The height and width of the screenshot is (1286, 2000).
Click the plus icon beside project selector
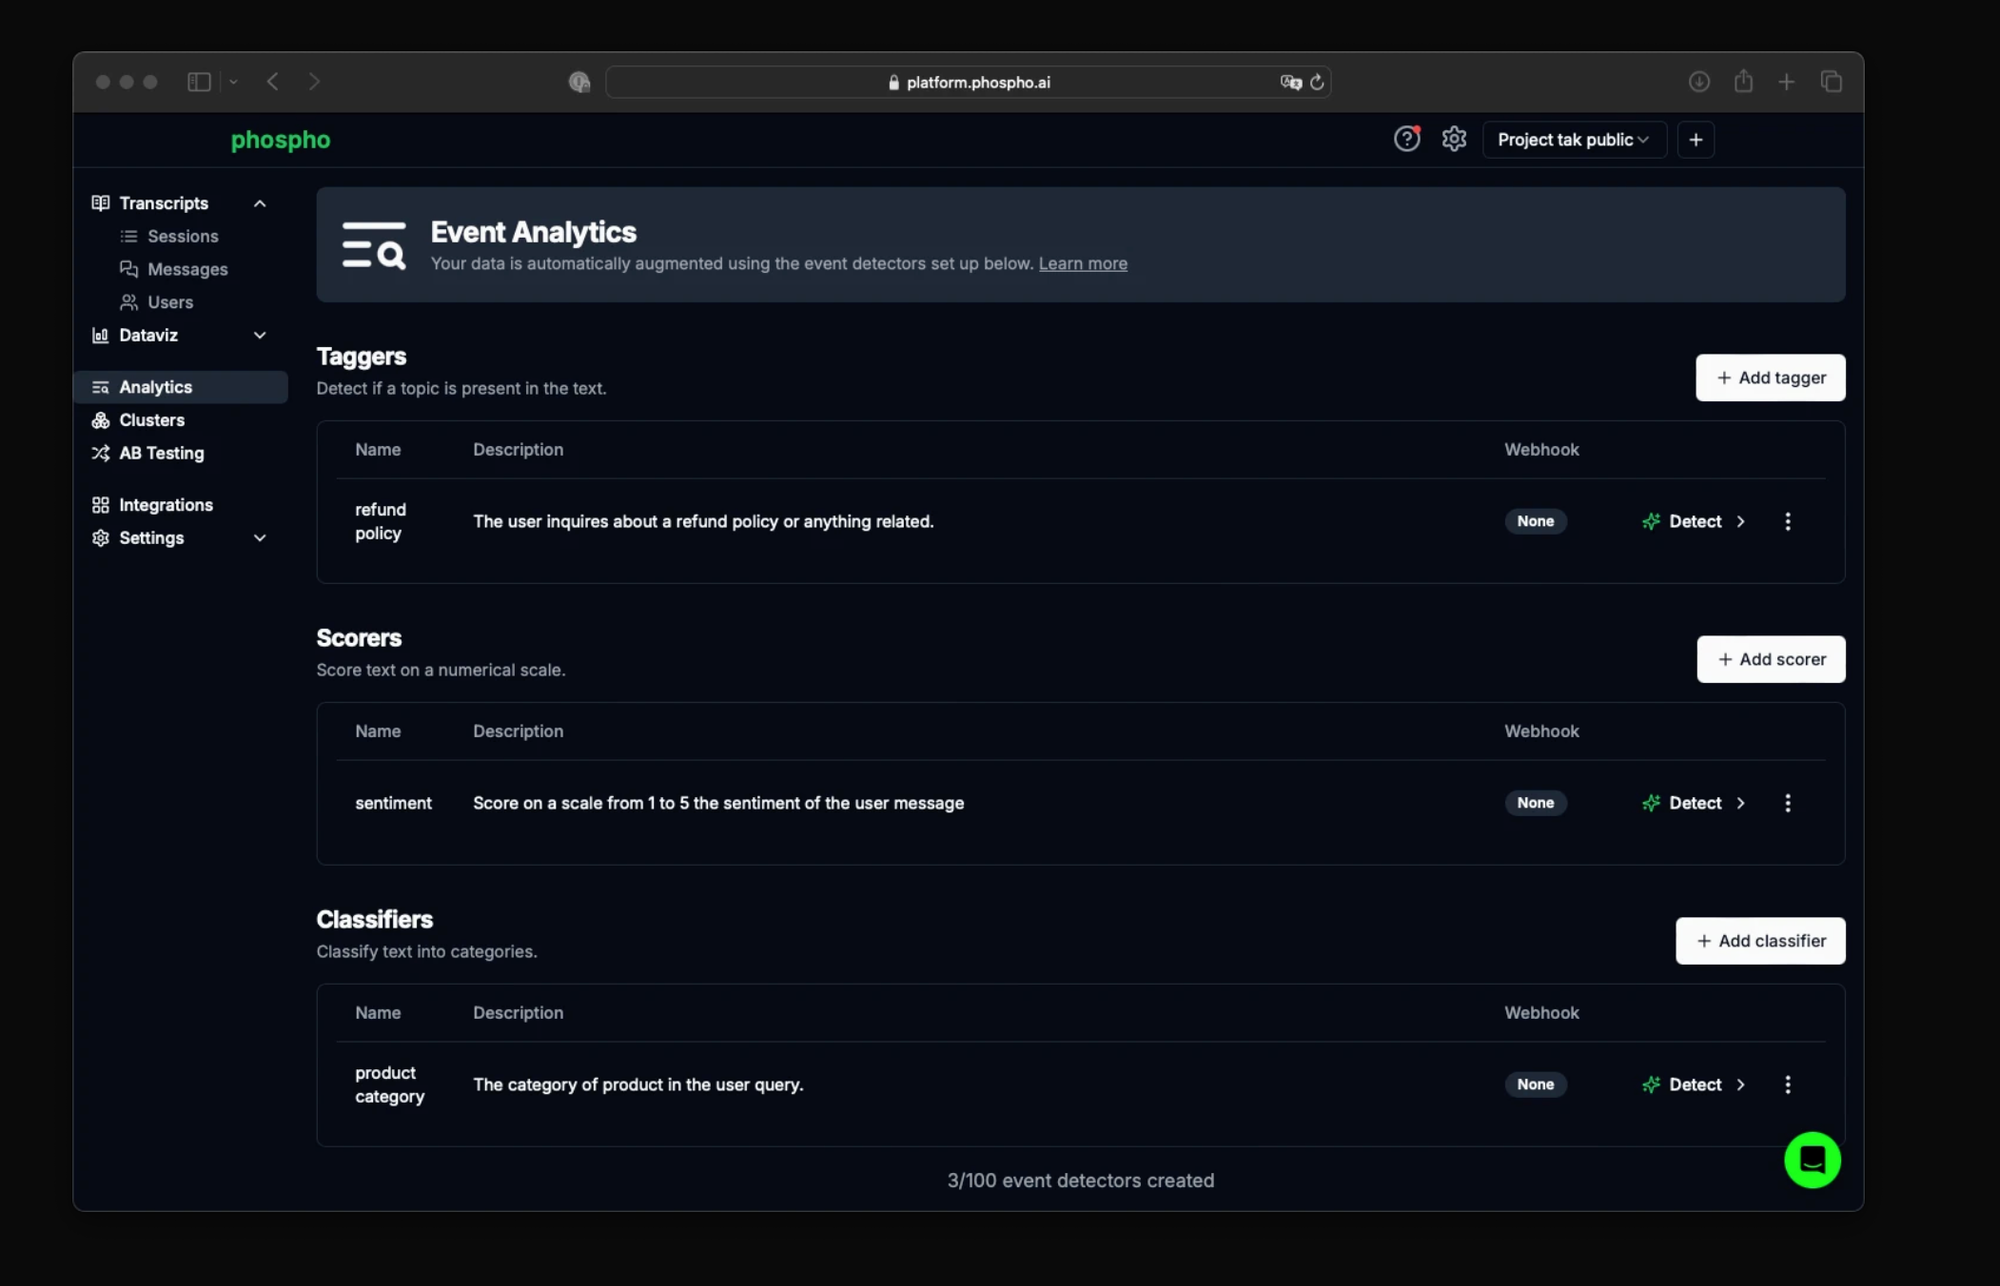(1695, 140)
